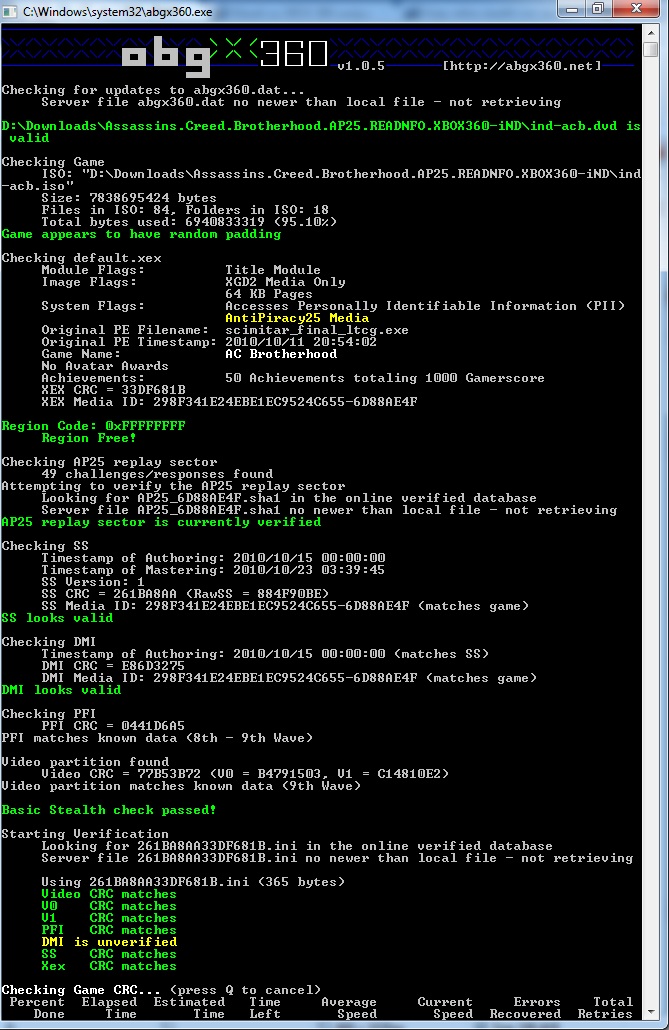This screenshot has height=1030, width=669.
Task: Click 'Original PE Timestamp: 2010/10/11 20:54:02' line
Action: tap(209, 342)
